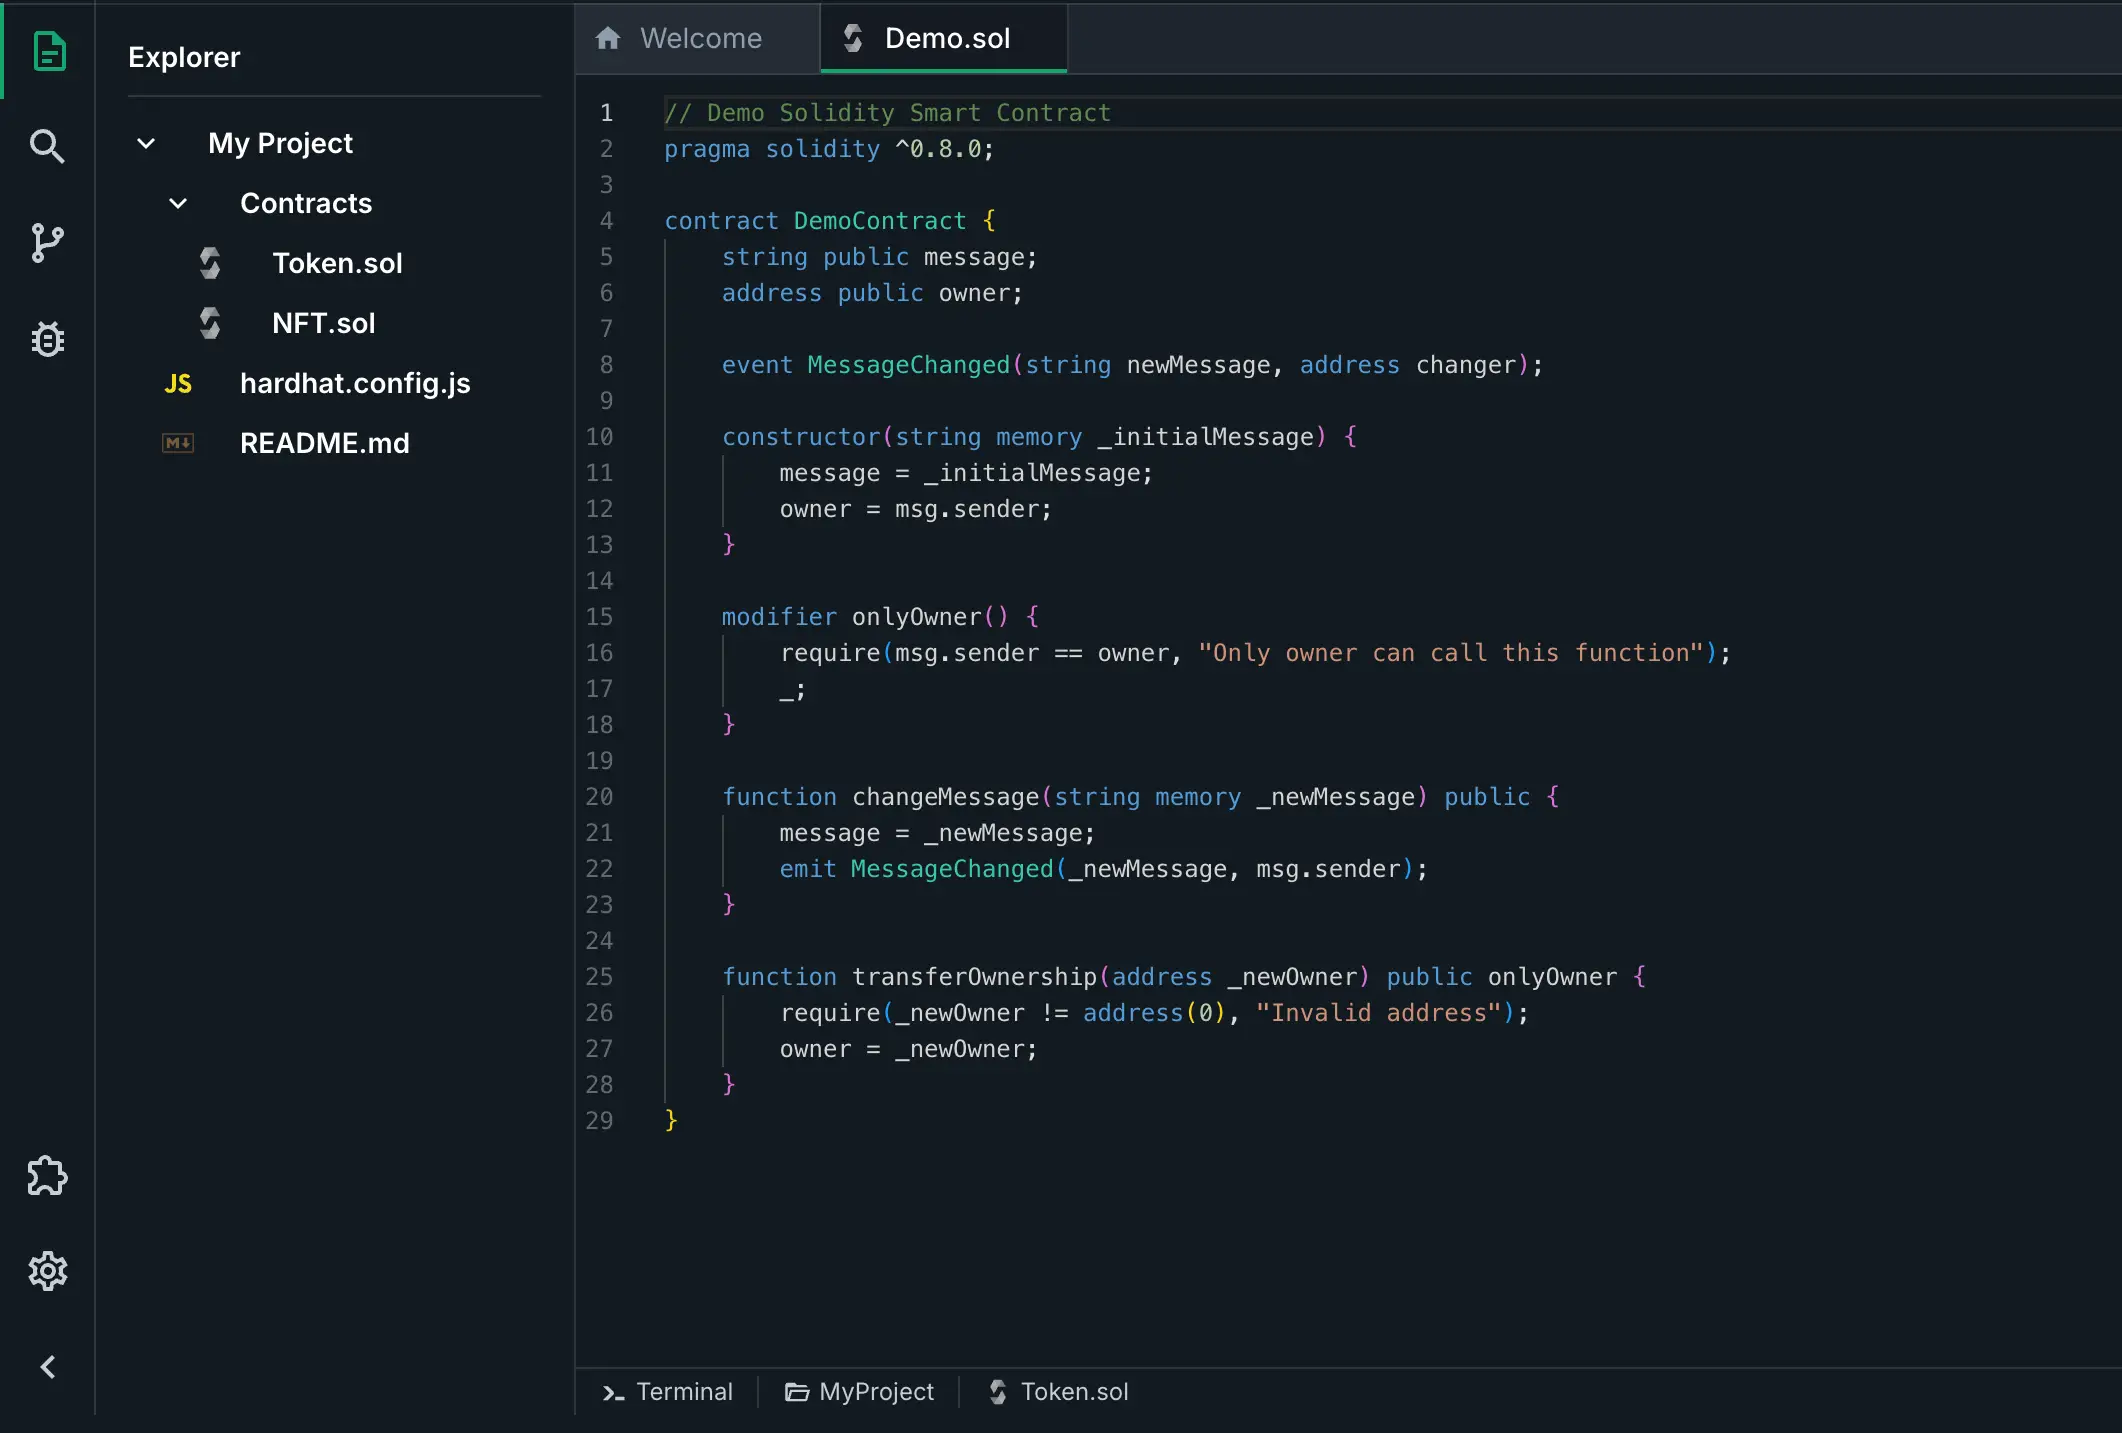Image resolution: width=2122 pixels, height=1433 pixels.
Task: Select the Demo.sol tab
Action: [x=944, y=38]
